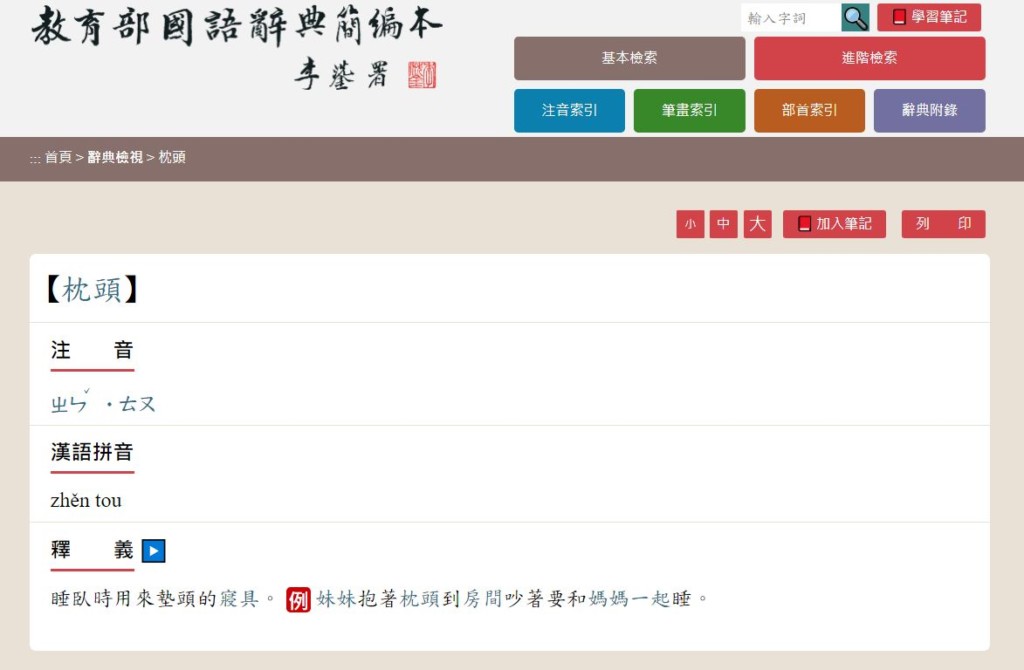
Task: Open 基本檢索 basic search
Action: [x=630, y=58]
